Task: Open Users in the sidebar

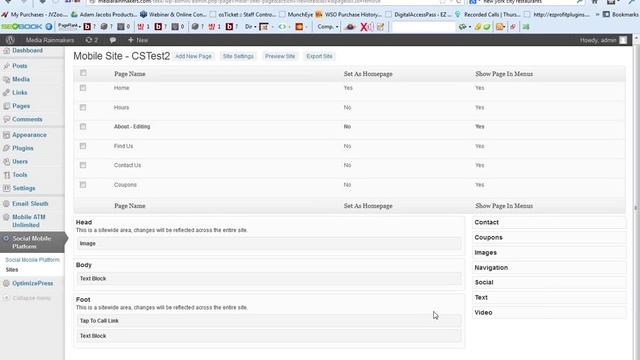Action: 20,162
